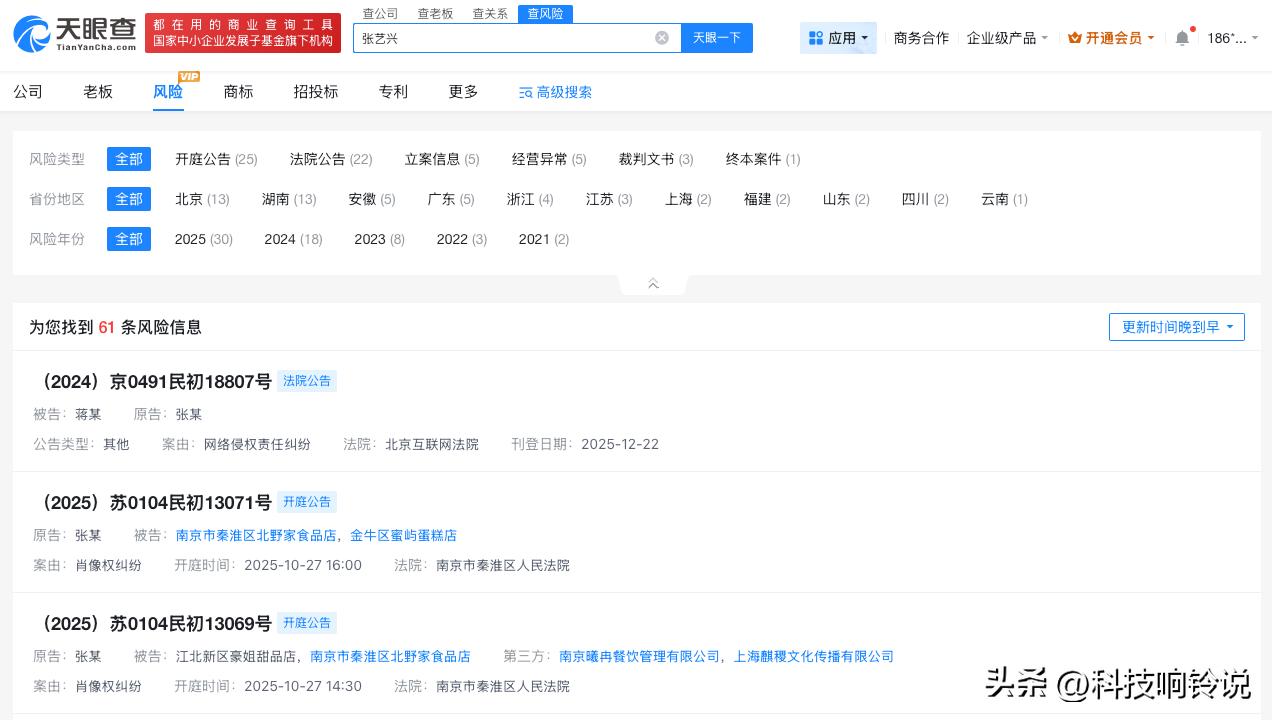1272x720 pixels.
Task: Click the 天眼一下 search button
Action: [x=717, y=38]
